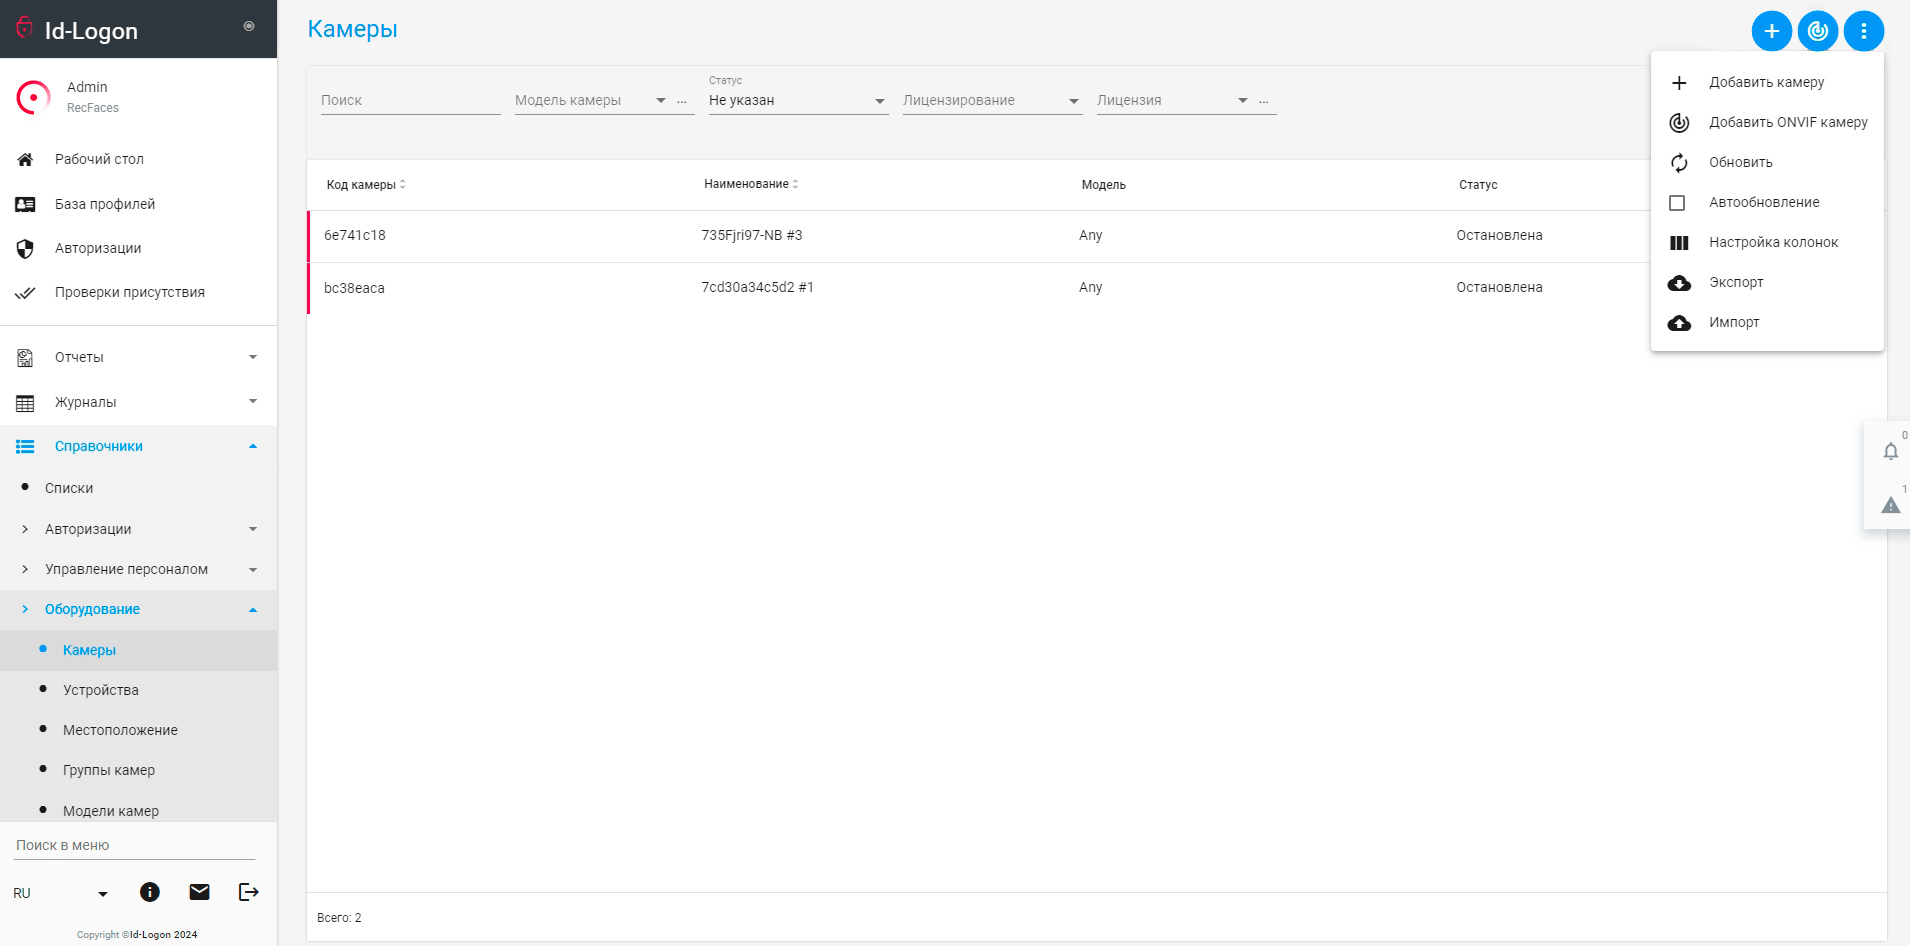Image resolution: width=1910 pixels, height=946 pixels.
Task: Select Добавить ONVIF камеру menu entry
Action: 1787,123
